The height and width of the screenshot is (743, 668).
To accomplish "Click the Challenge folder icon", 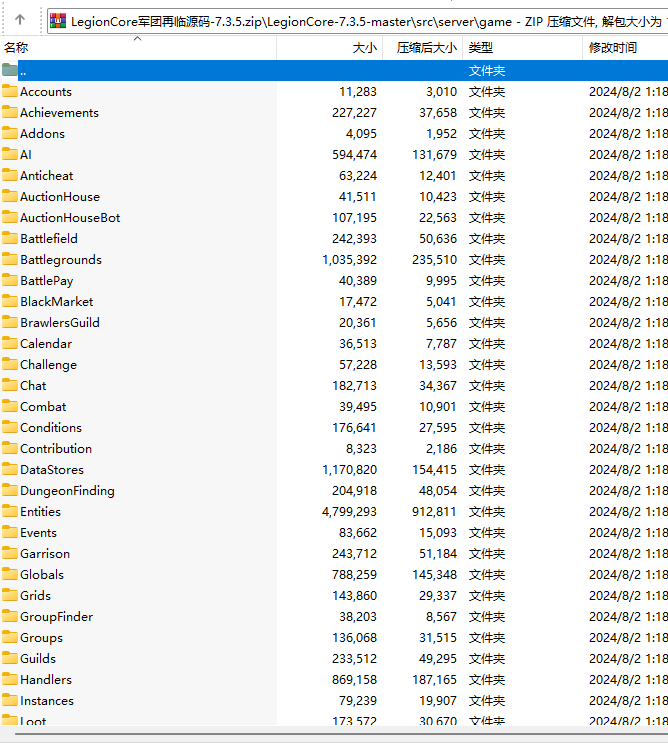I will [9, 364].
